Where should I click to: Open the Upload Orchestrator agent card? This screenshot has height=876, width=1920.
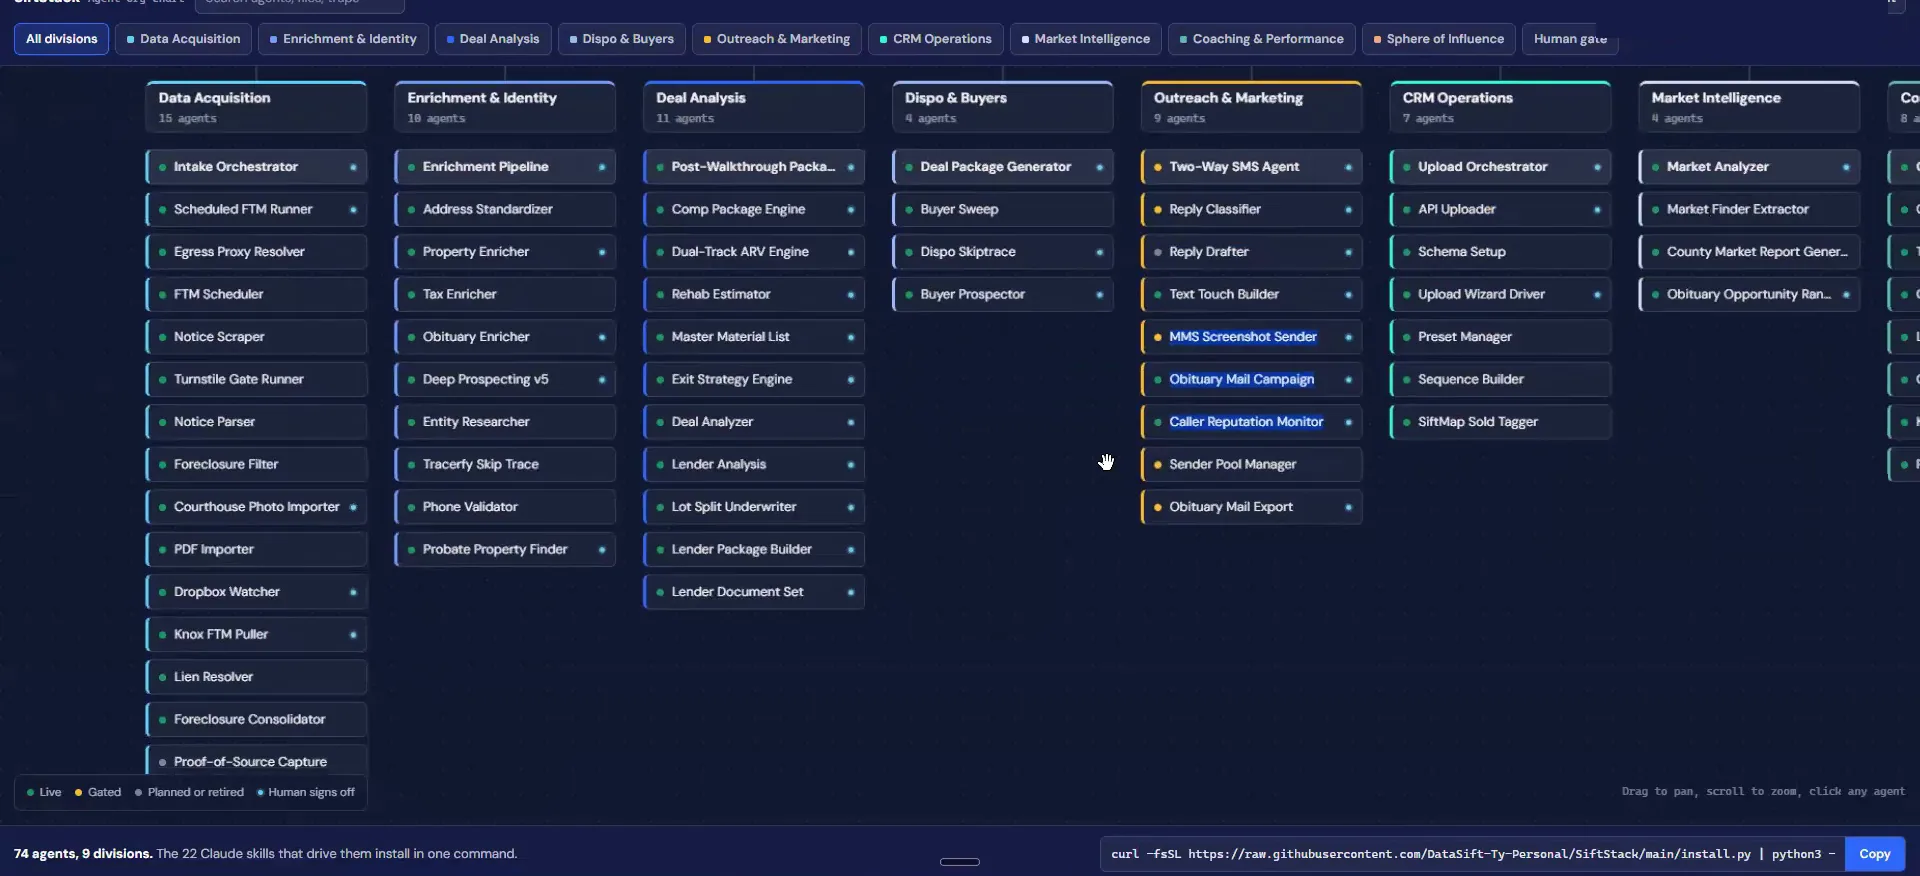[x=1501, y=167]
